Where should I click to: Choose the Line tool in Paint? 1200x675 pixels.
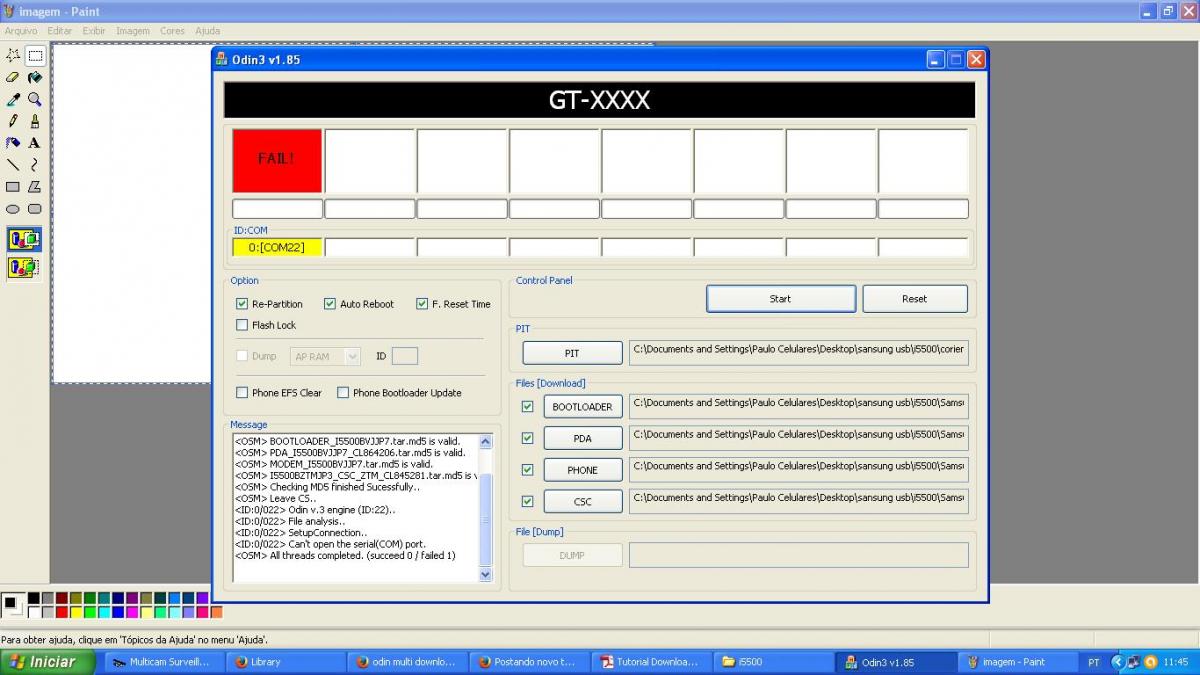[x=13, y=165]
